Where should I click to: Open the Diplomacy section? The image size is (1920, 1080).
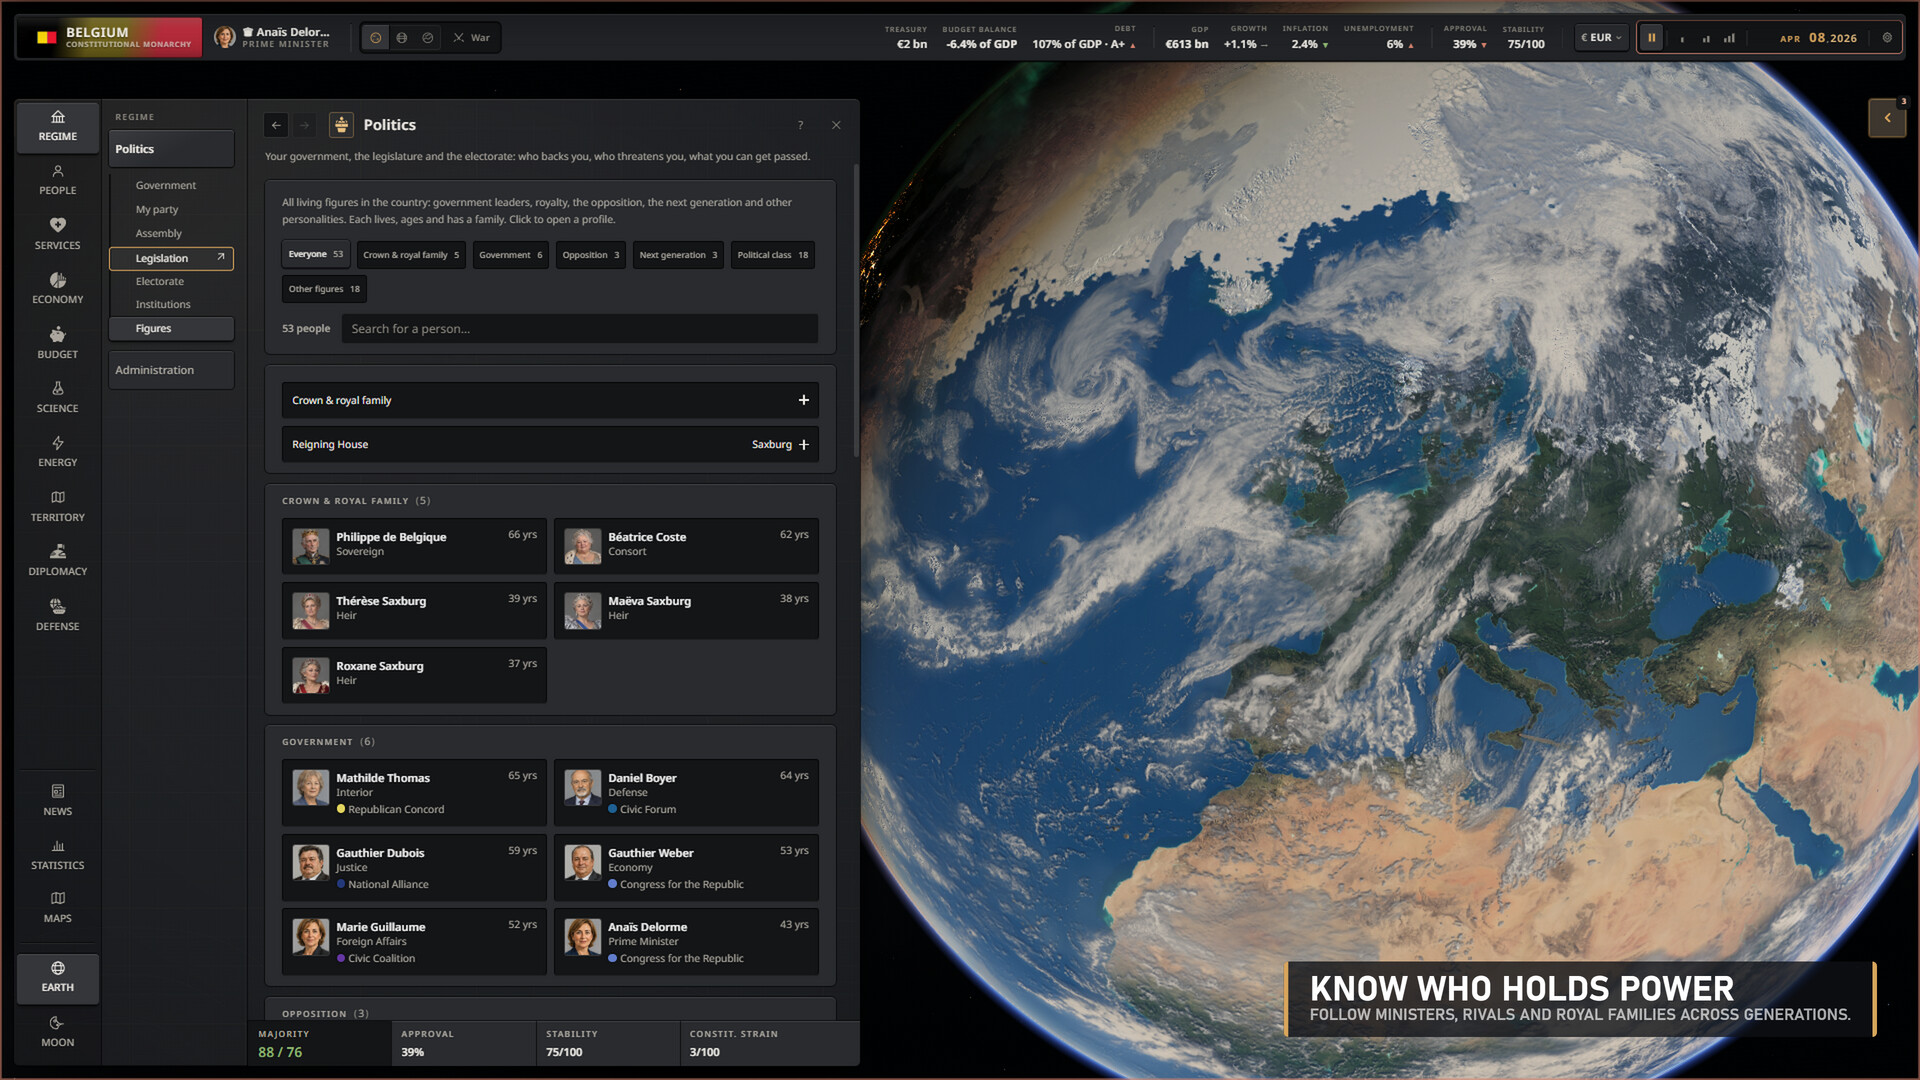(57, 561)
